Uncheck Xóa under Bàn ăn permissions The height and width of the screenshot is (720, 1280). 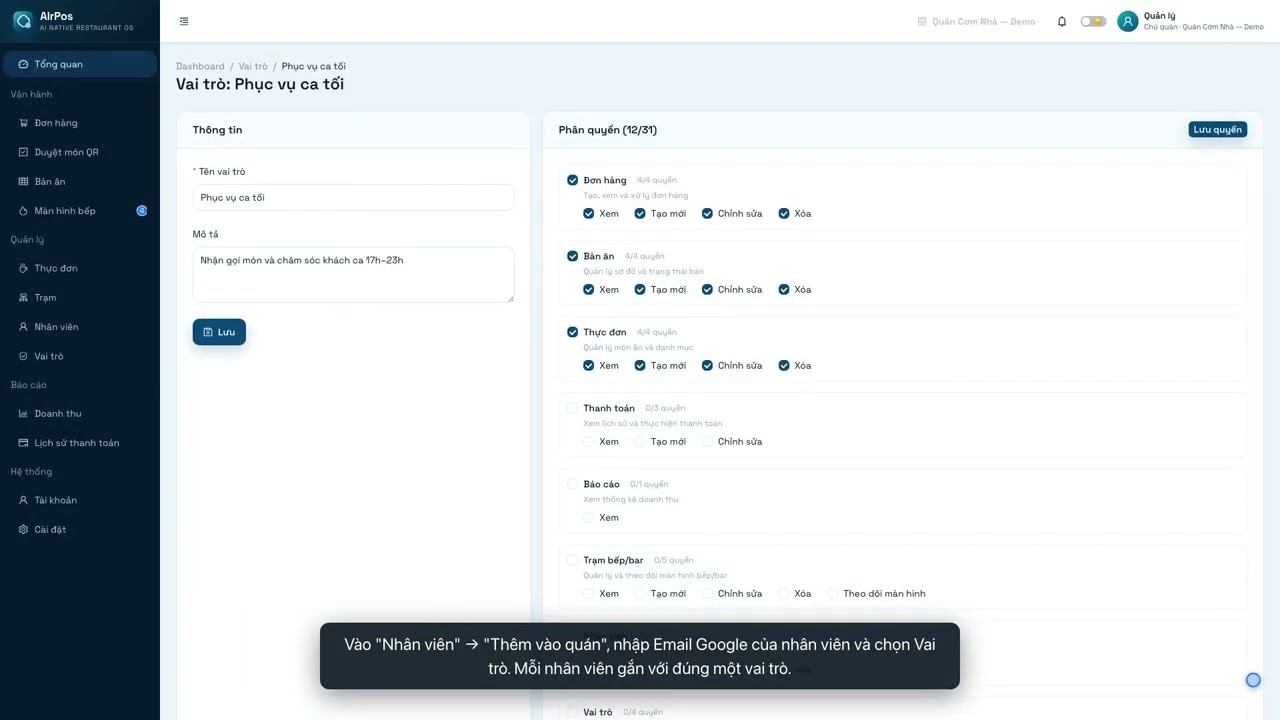coord(784,289)
